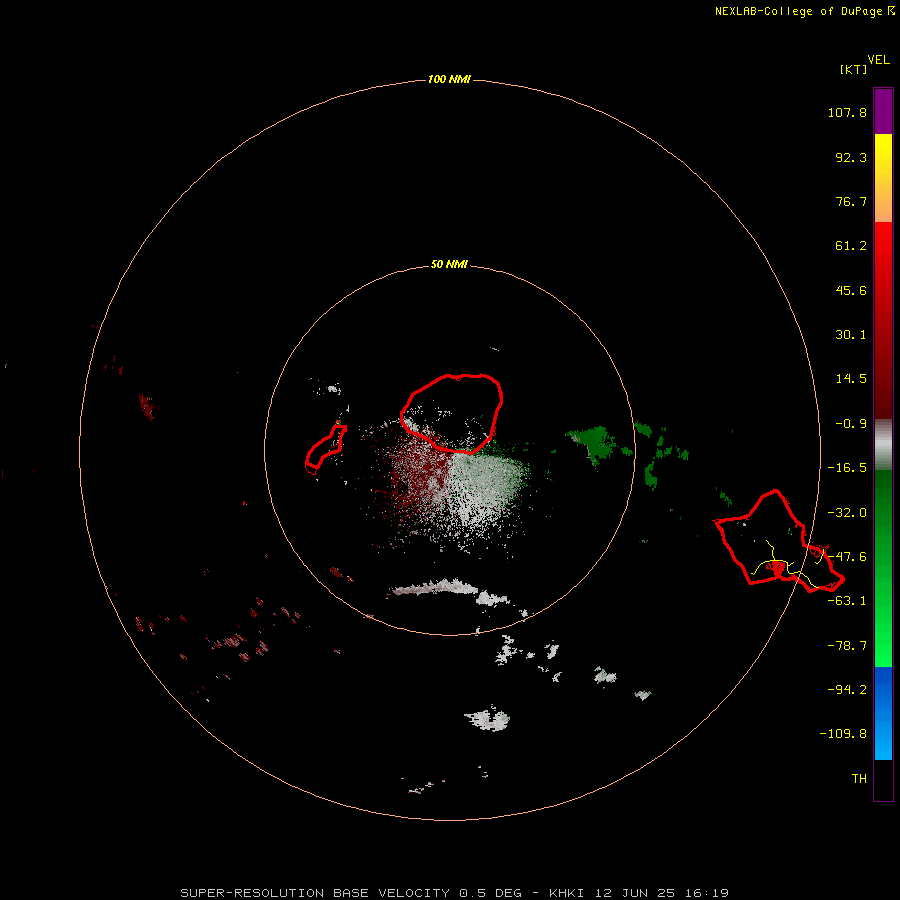Click the [KT] units label
Viewport: 900px width, 900px height.
[x=853, y=69]
